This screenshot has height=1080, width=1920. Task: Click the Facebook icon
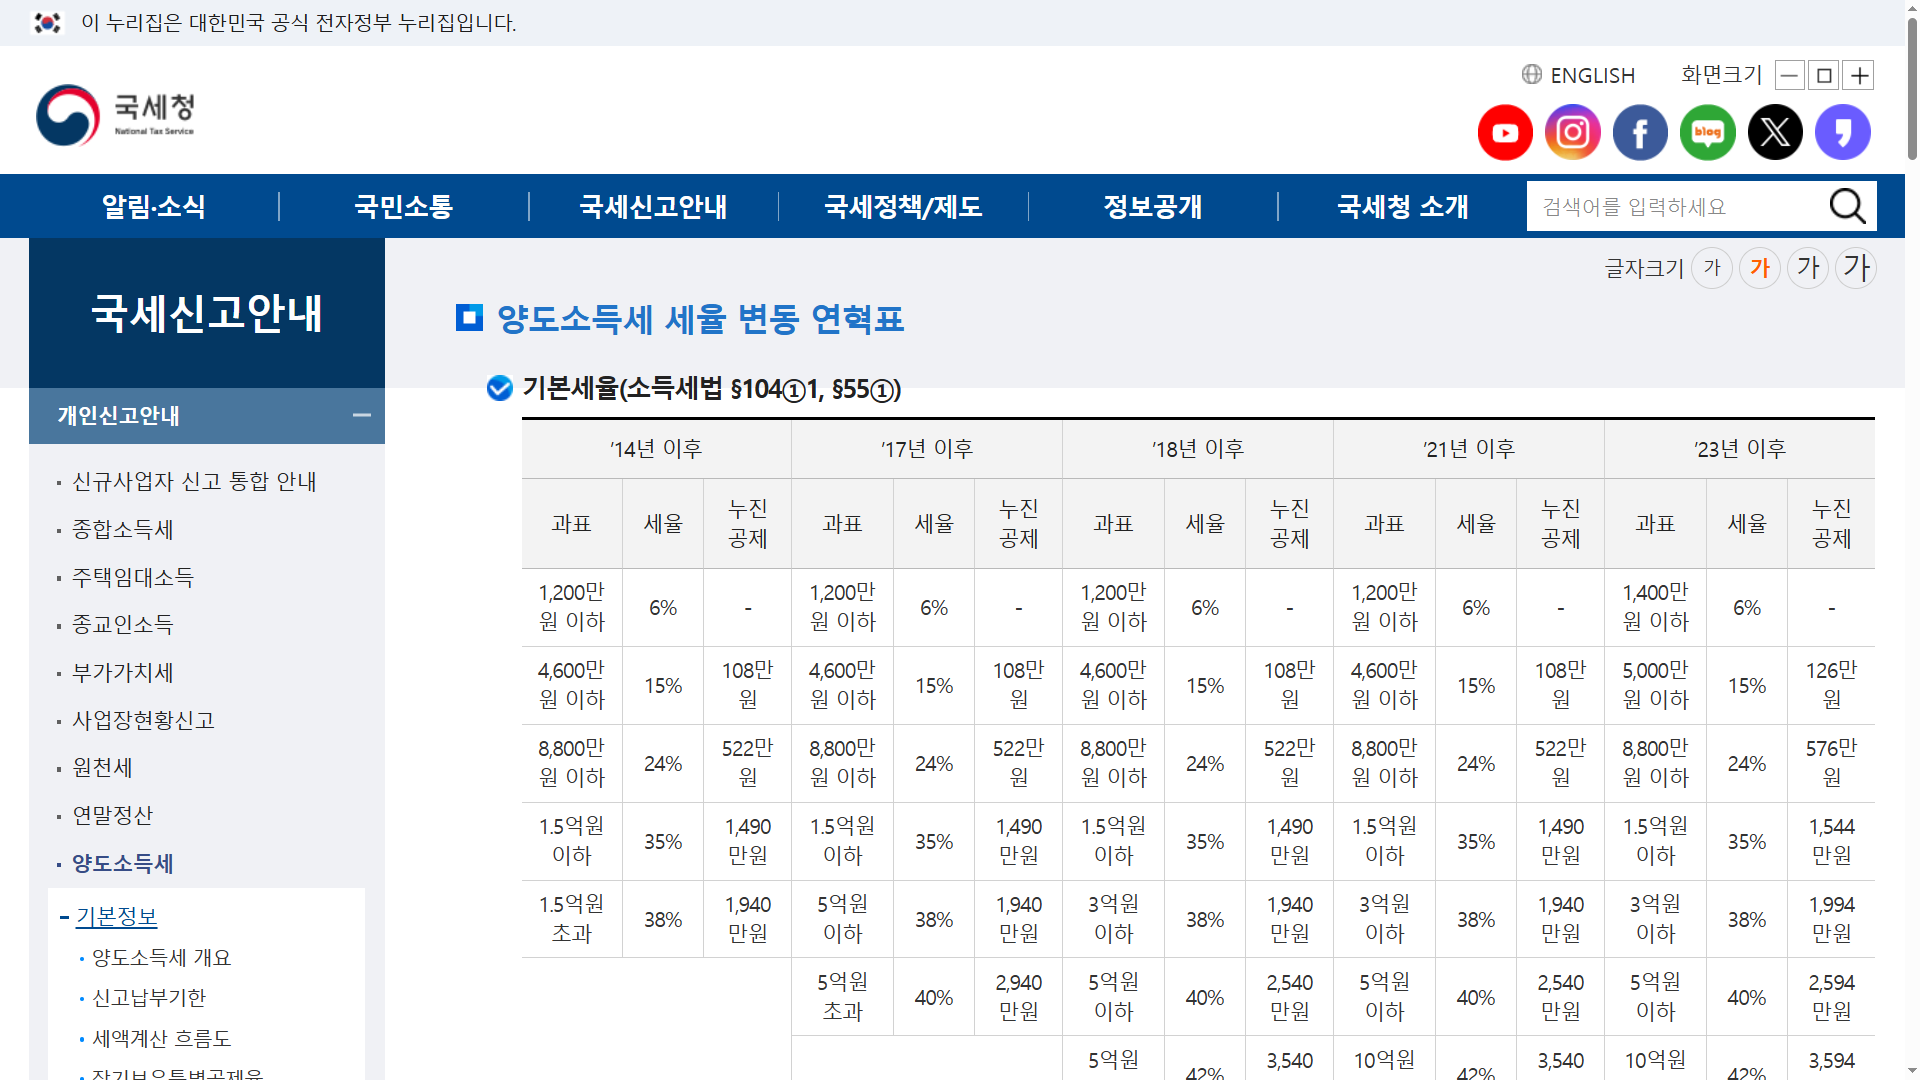pos(1639,132)
